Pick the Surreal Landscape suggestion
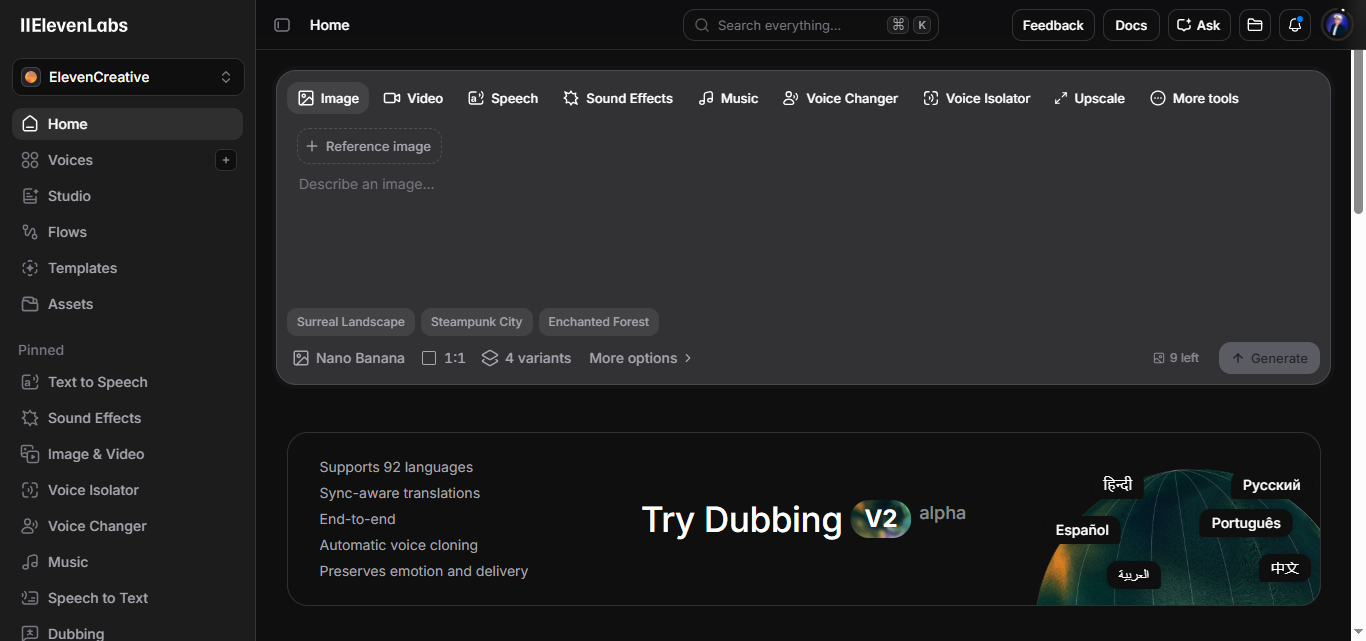The height and width of the screenshot is (641, 1366). coord(351,322)
